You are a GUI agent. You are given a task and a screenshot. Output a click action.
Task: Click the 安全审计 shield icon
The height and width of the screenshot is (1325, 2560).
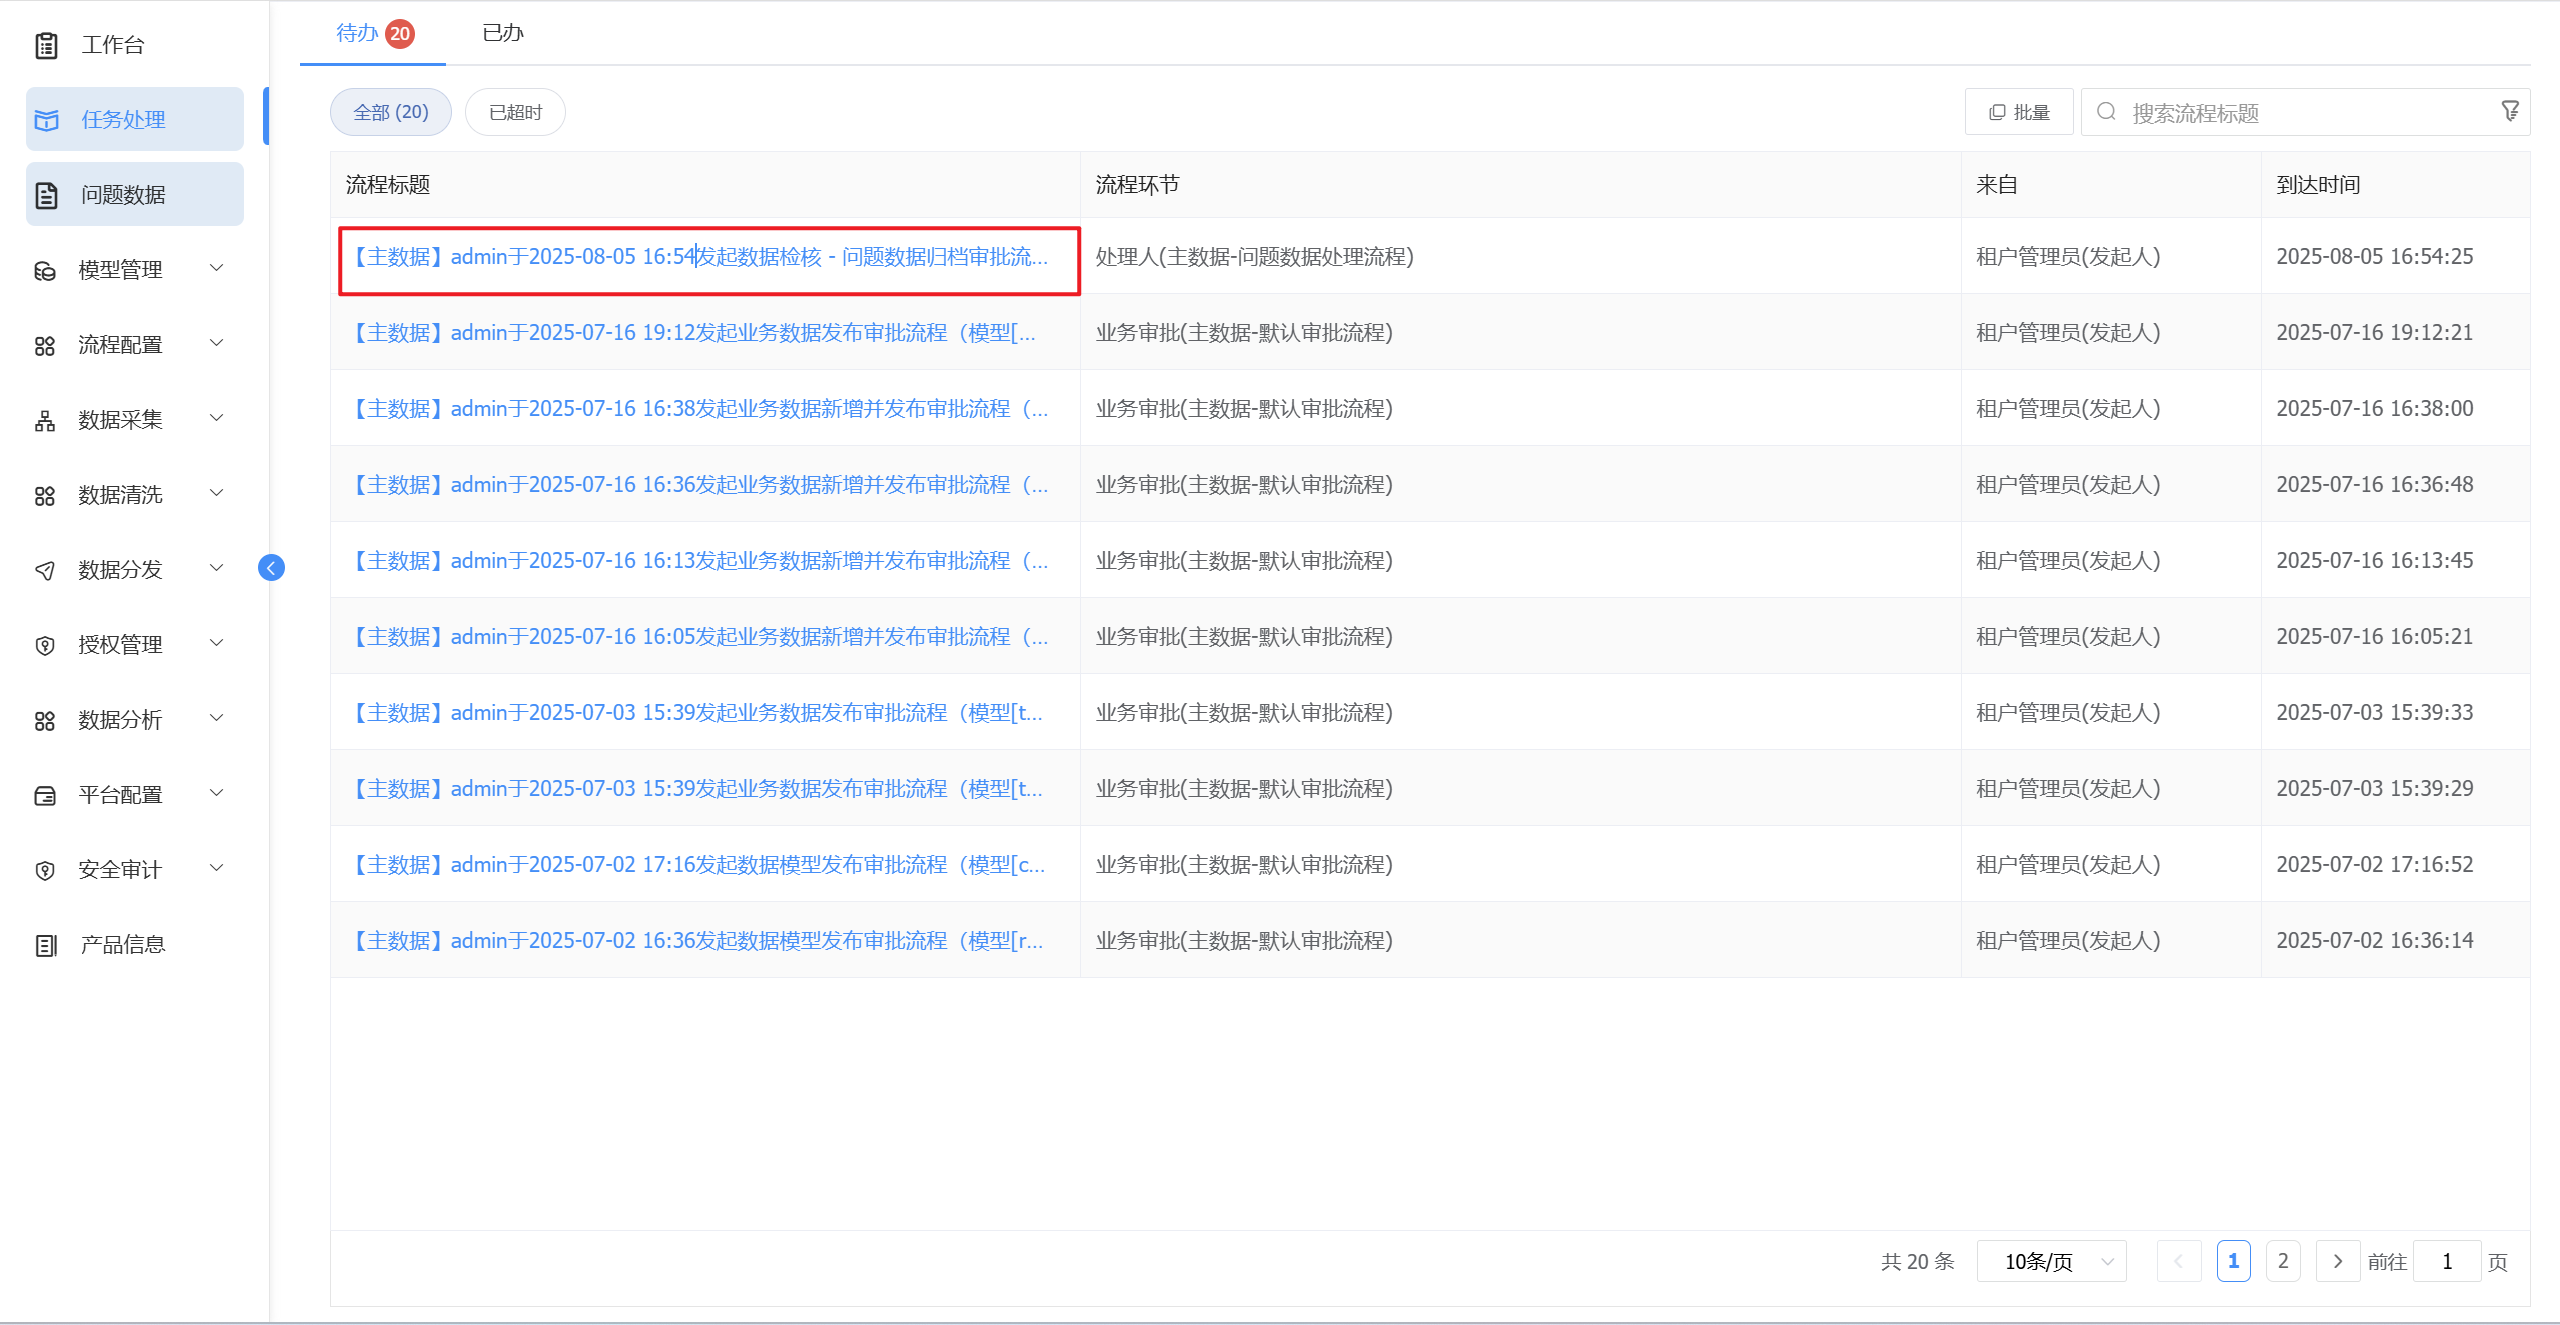(45, 870)
